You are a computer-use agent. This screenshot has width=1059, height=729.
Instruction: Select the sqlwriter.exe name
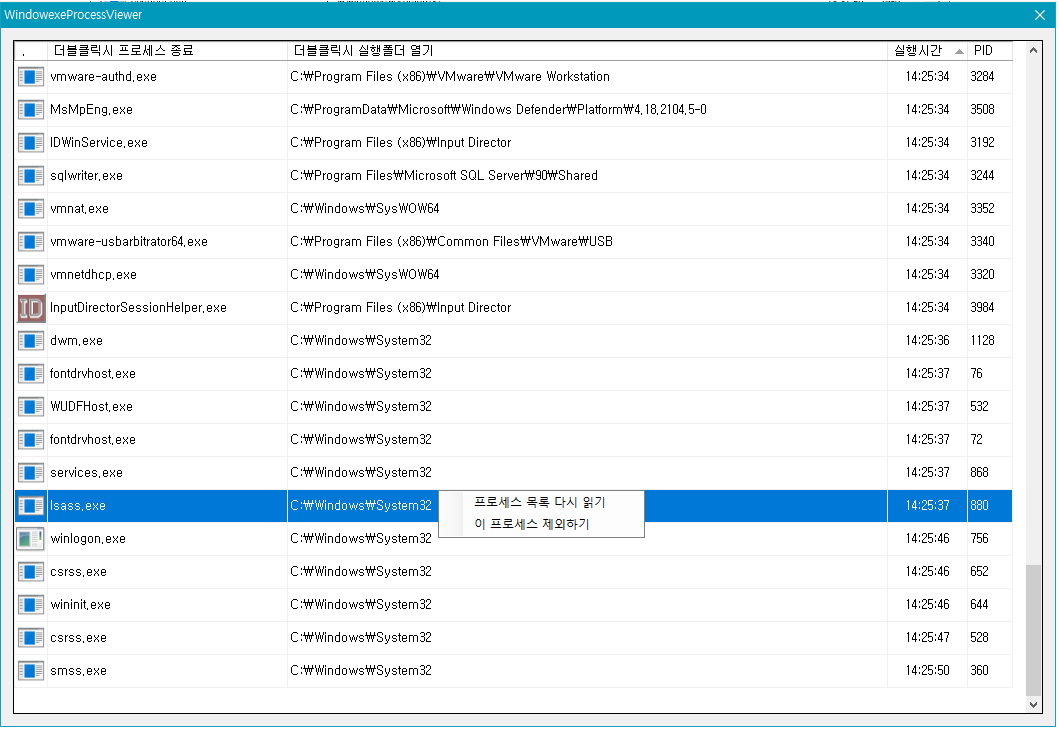86,176
